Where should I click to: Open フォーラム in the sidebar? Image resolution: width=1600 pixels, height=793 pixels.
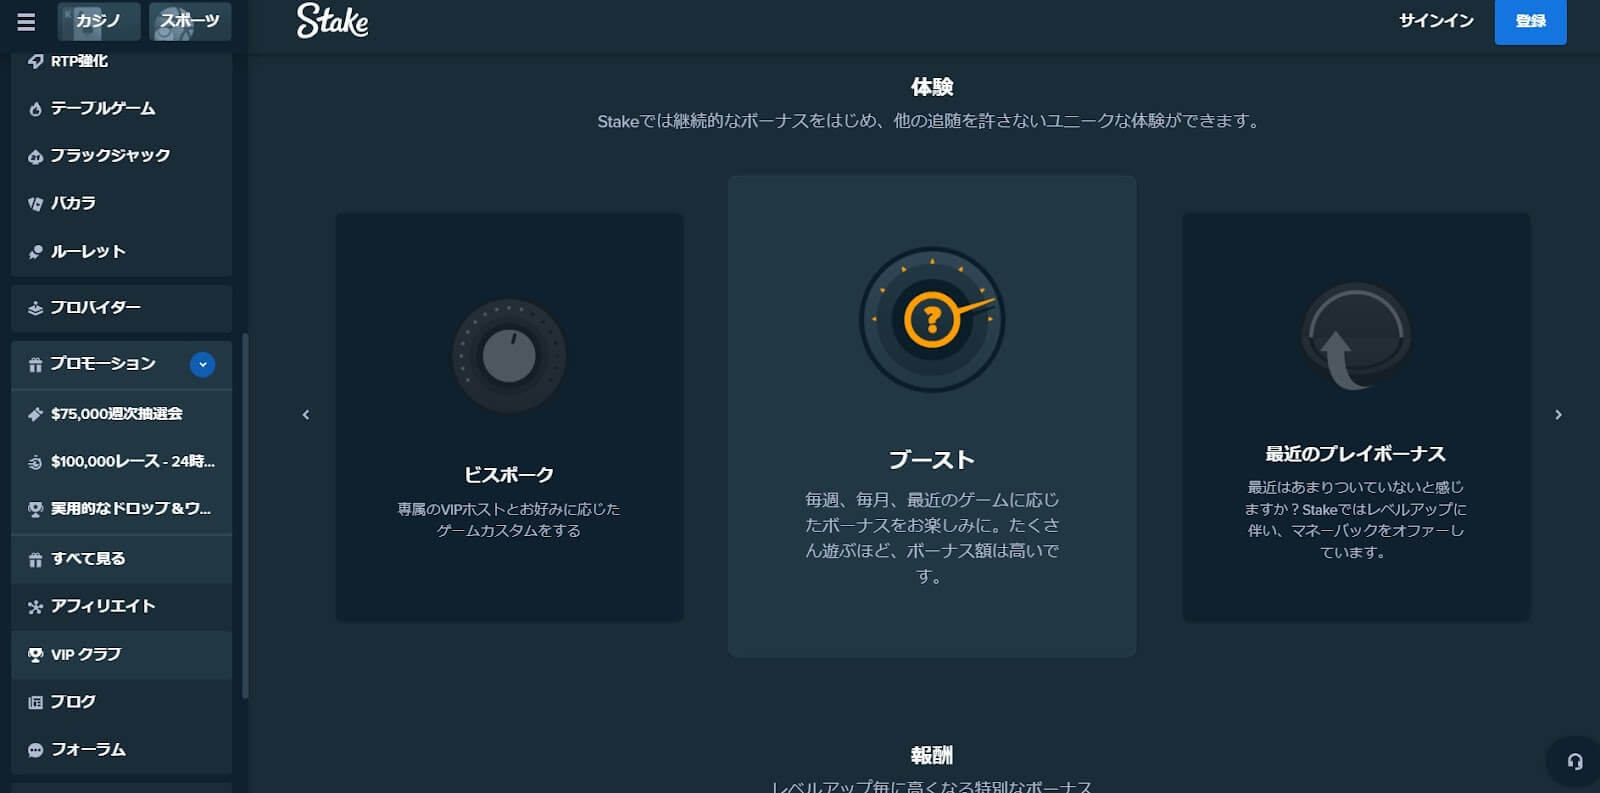click(x=122, y=749)
